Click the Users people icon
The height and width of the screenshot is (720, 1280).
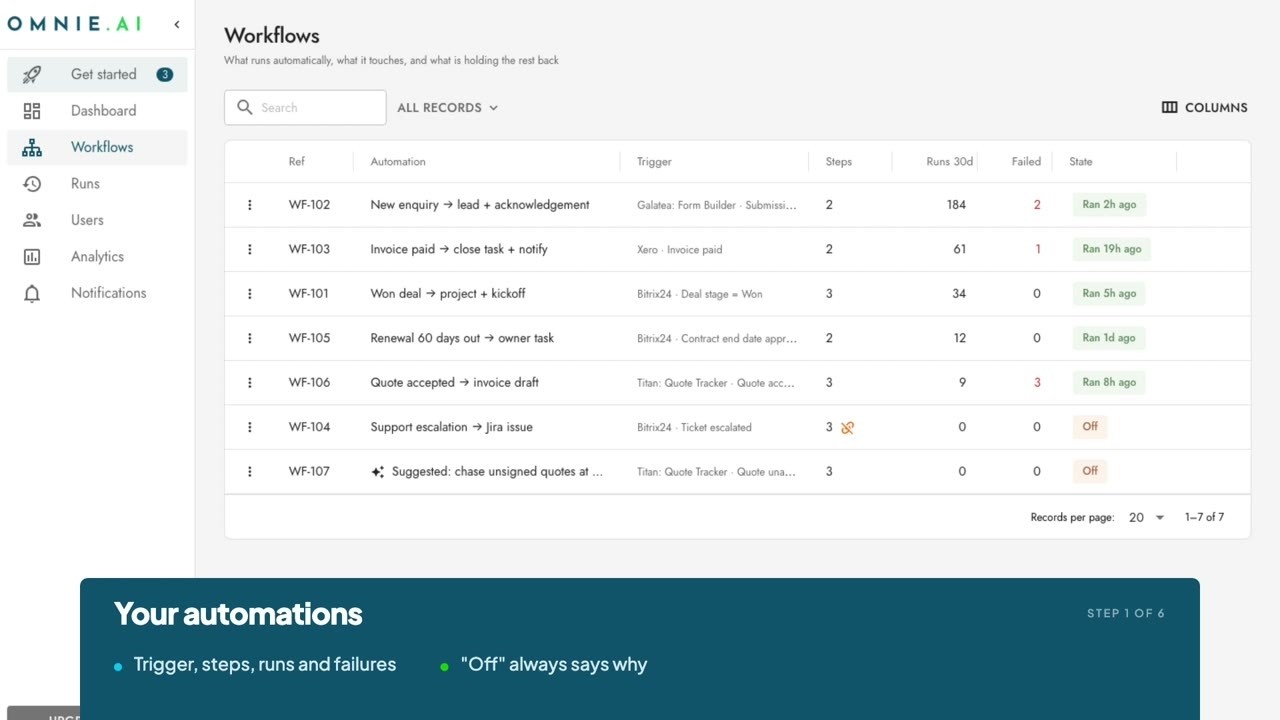32,220
